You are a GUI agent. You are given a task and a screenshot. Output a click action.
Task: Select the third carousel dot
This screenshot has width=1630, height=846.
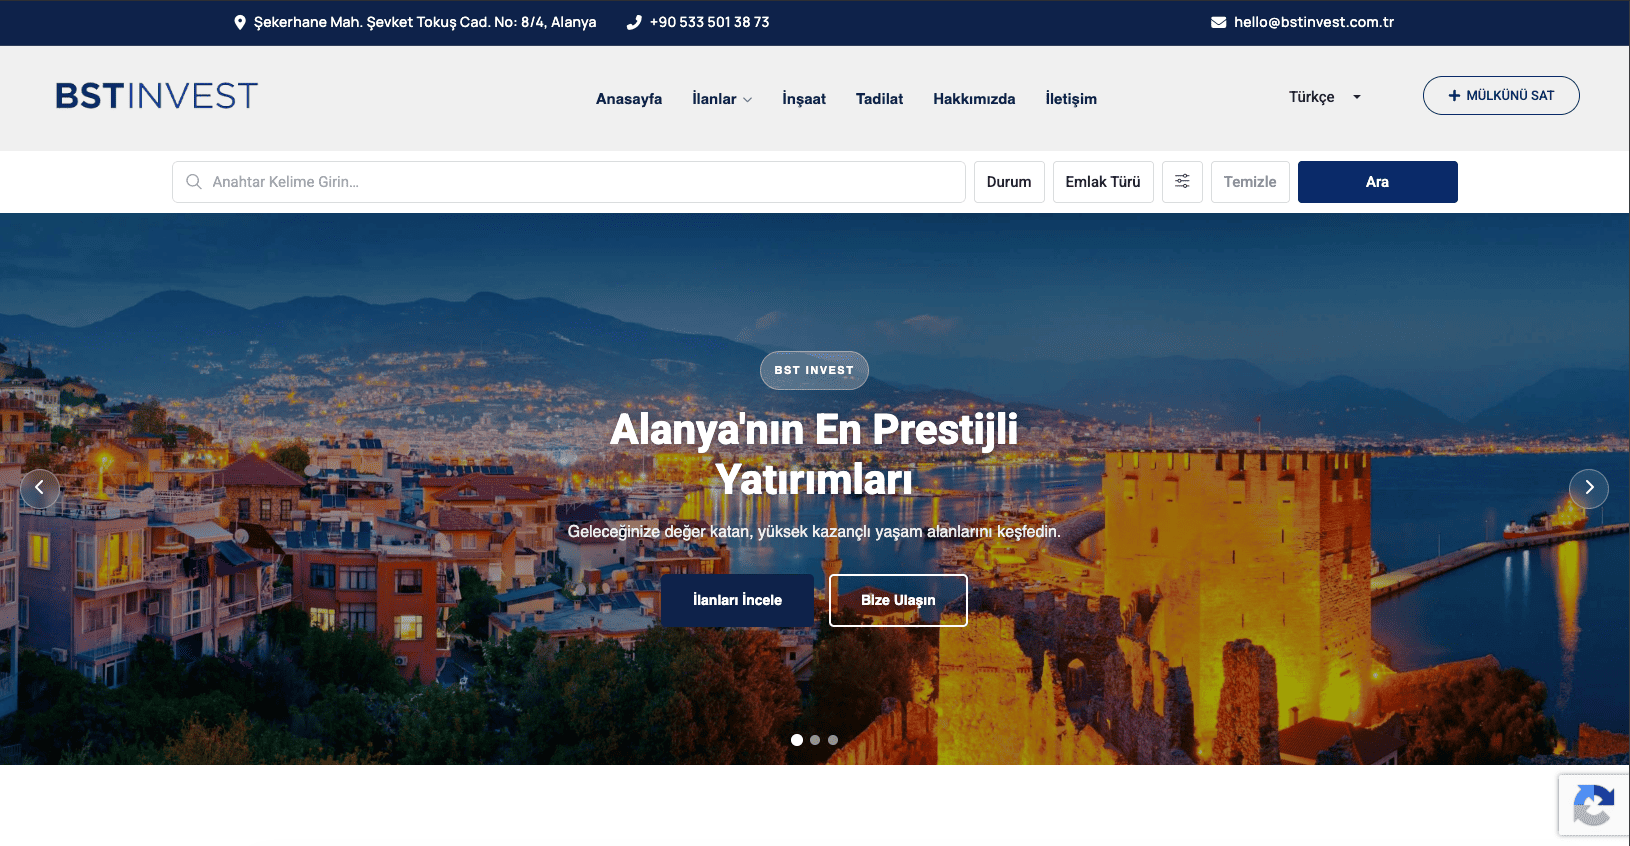833,740
